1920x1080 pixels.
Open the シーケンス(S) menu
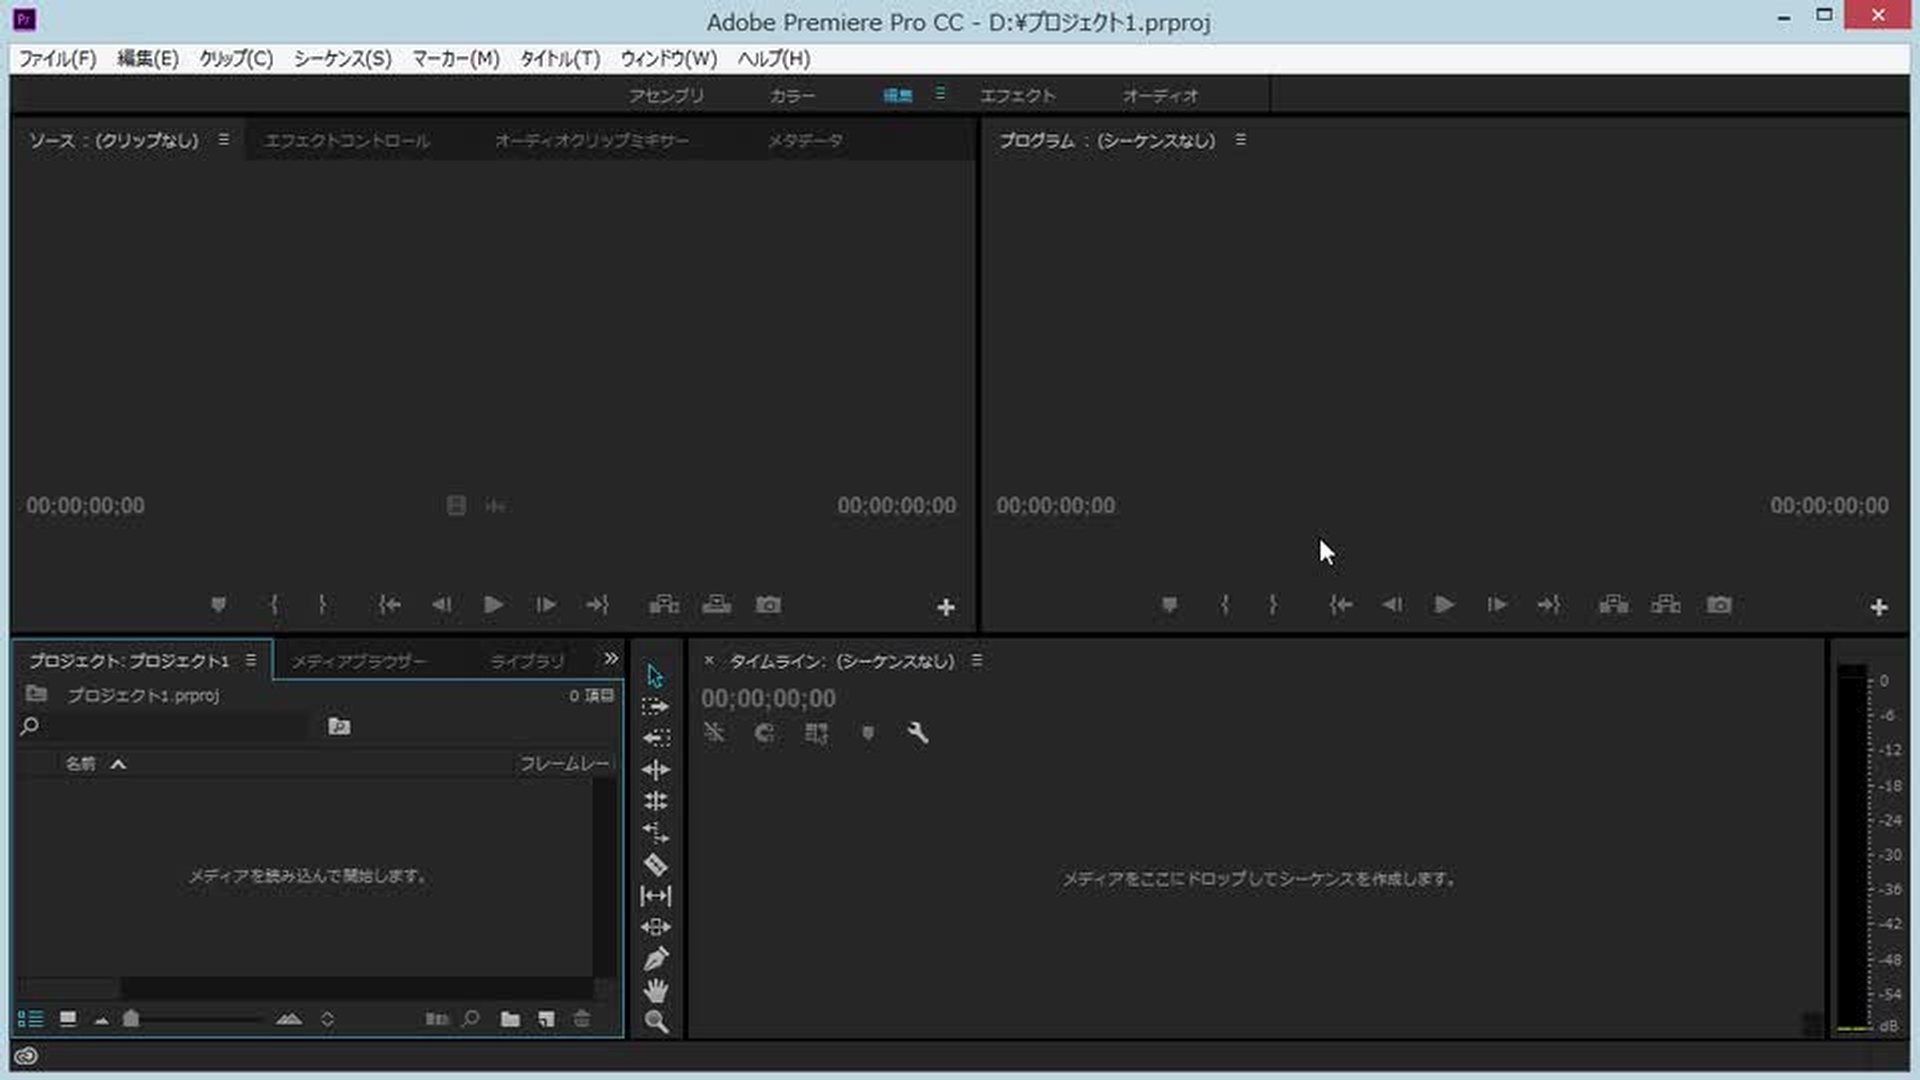342,59
